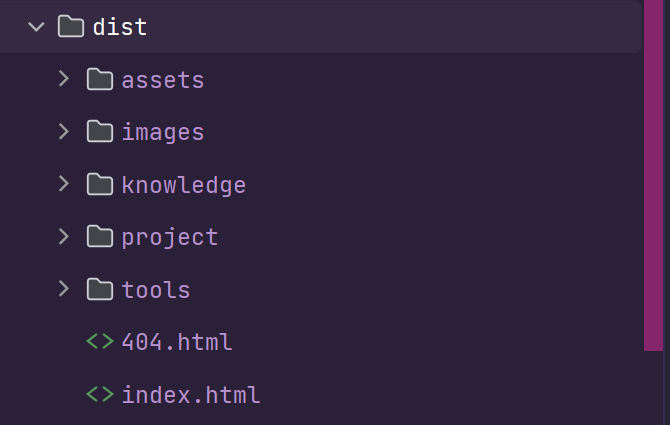
Task: Click the magenta vertical scrollbar thumb
Action: (653, 175)
